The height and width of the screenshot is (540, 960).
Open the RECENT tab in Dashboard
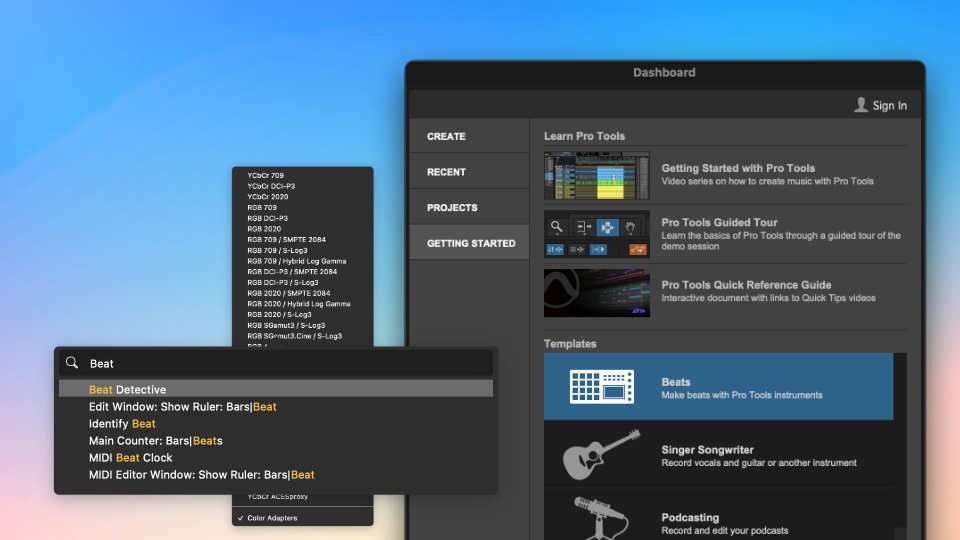click(x=469, y=172)
